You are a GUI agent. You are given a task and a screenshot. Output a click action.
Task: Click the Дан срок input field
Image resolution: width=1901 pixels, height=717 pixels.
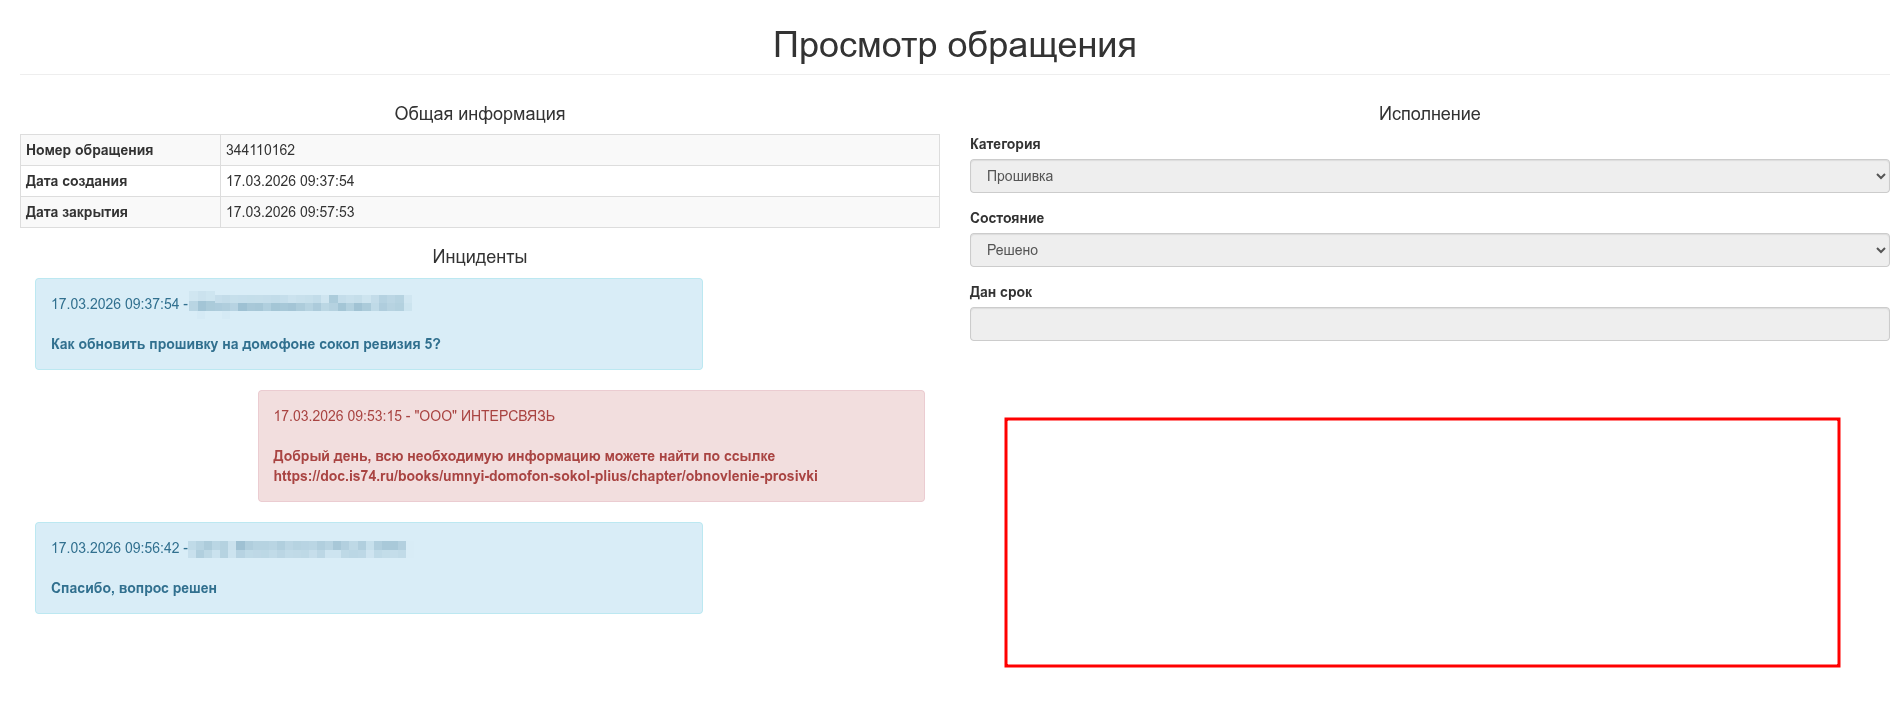1428,324
